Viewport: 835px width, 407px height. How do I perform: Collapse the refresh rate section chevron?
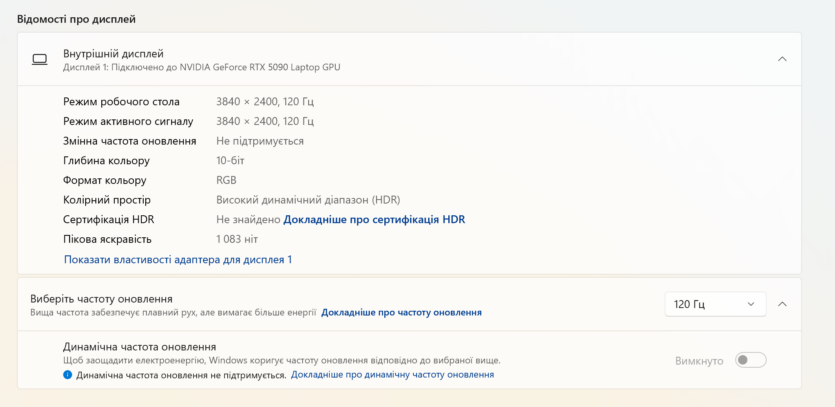pyautogui.click(x=782, y=304)
